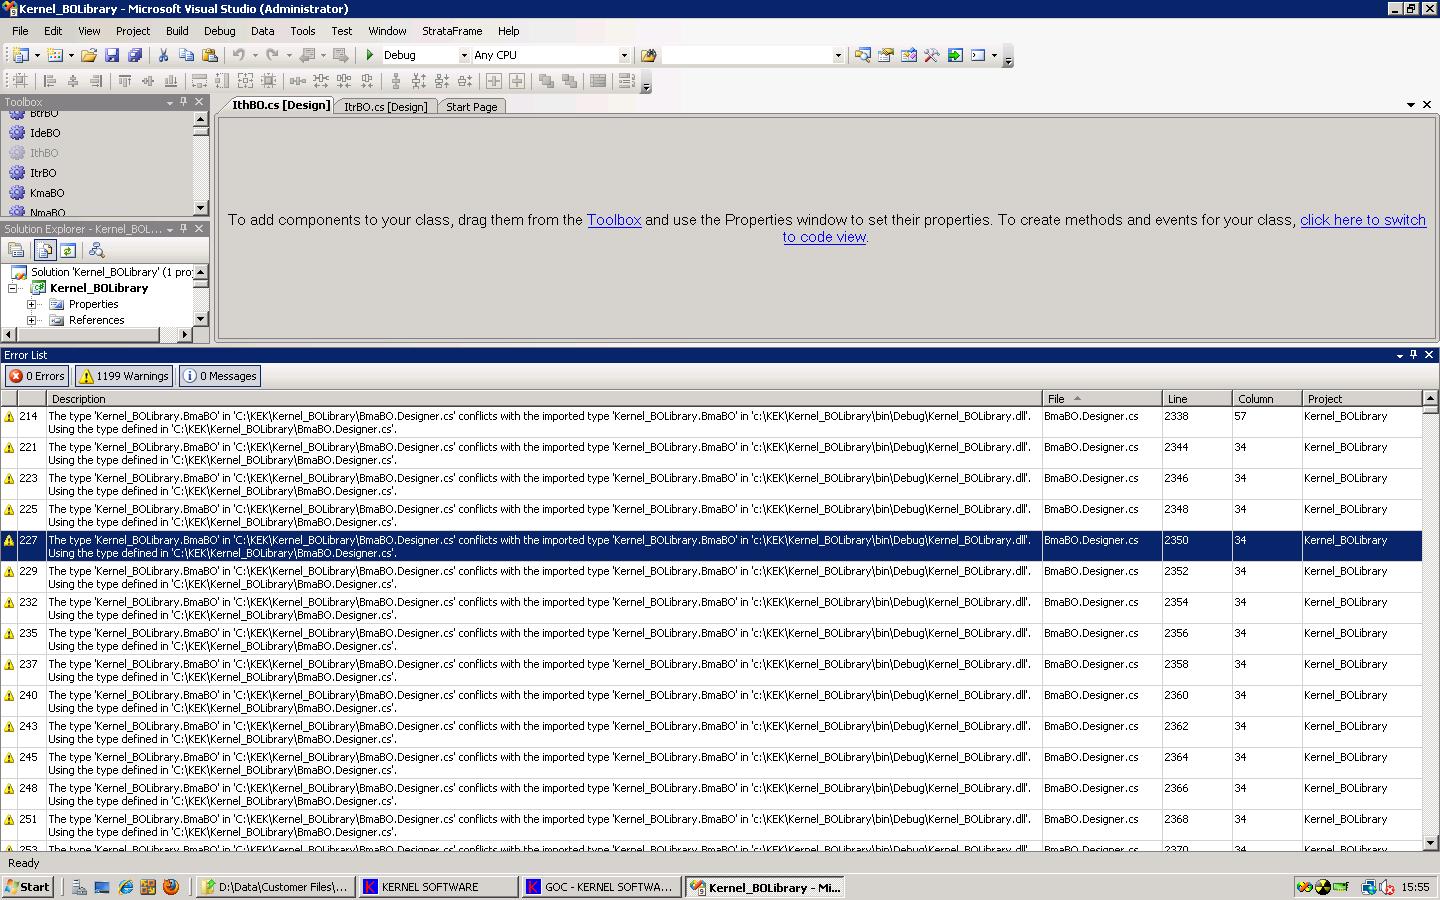Click the Cut scissors icon
Screen dimensions: 1440x900
(x=163, y=55)
